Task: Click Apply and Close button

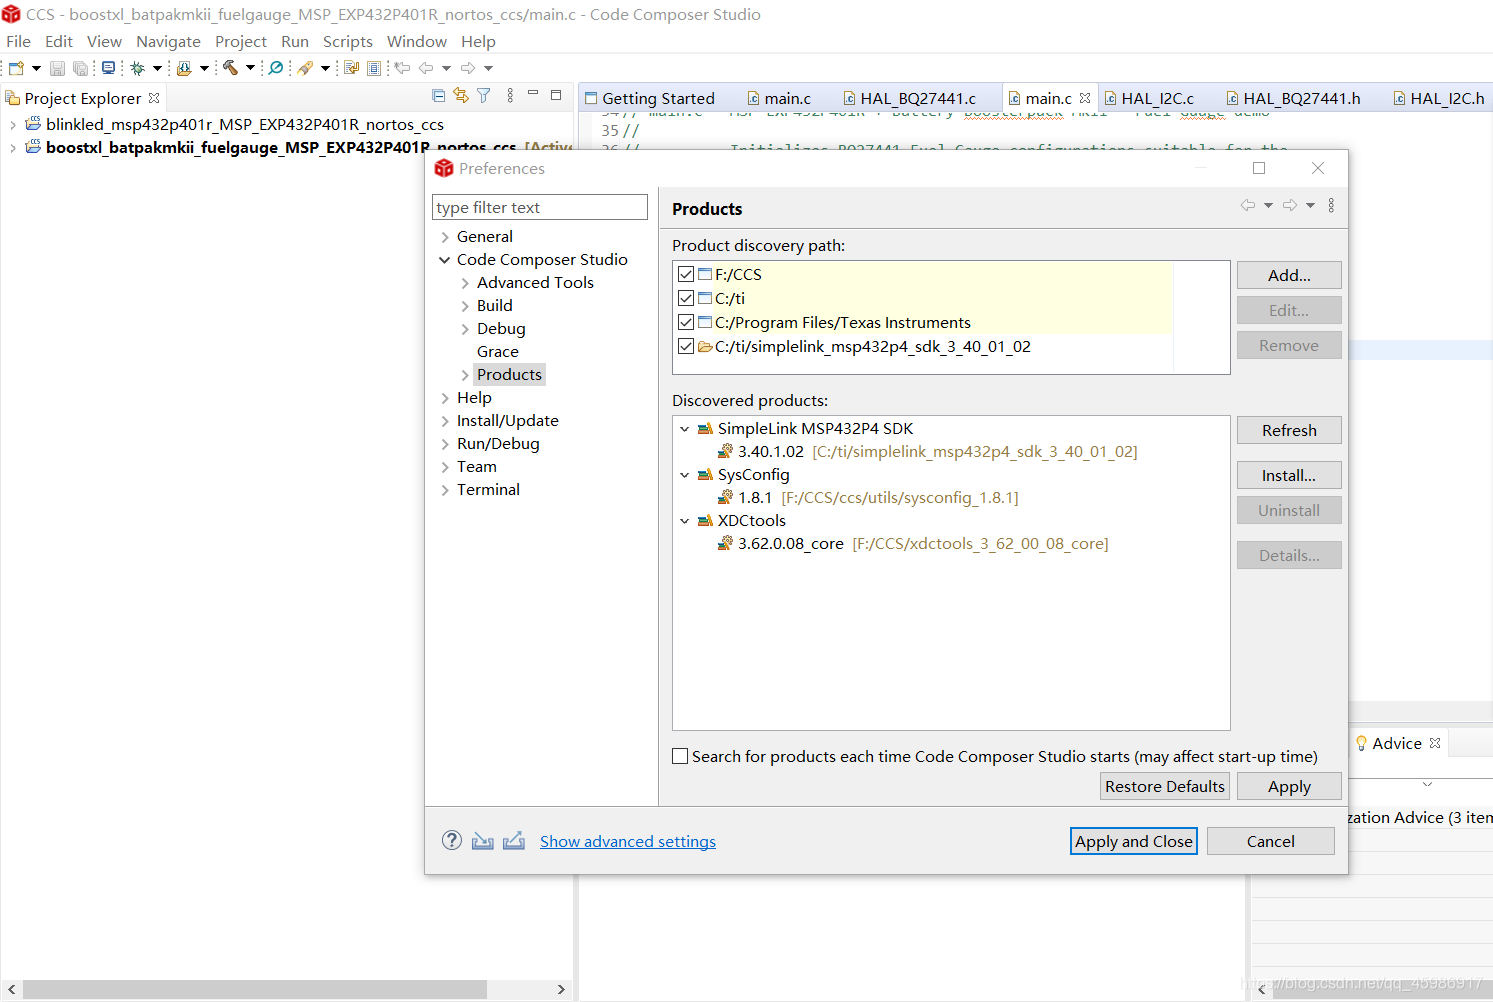Action: point(1134,841)
